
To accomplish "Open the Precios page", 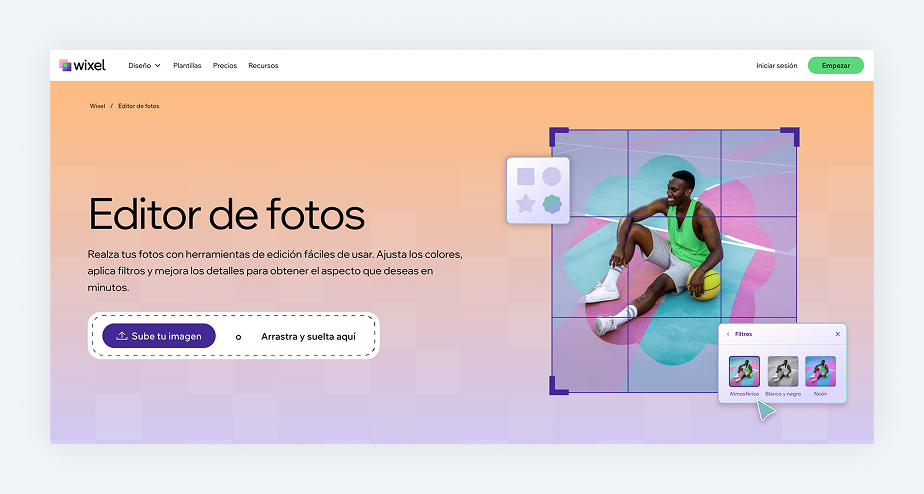I will [x=225, y=65].
